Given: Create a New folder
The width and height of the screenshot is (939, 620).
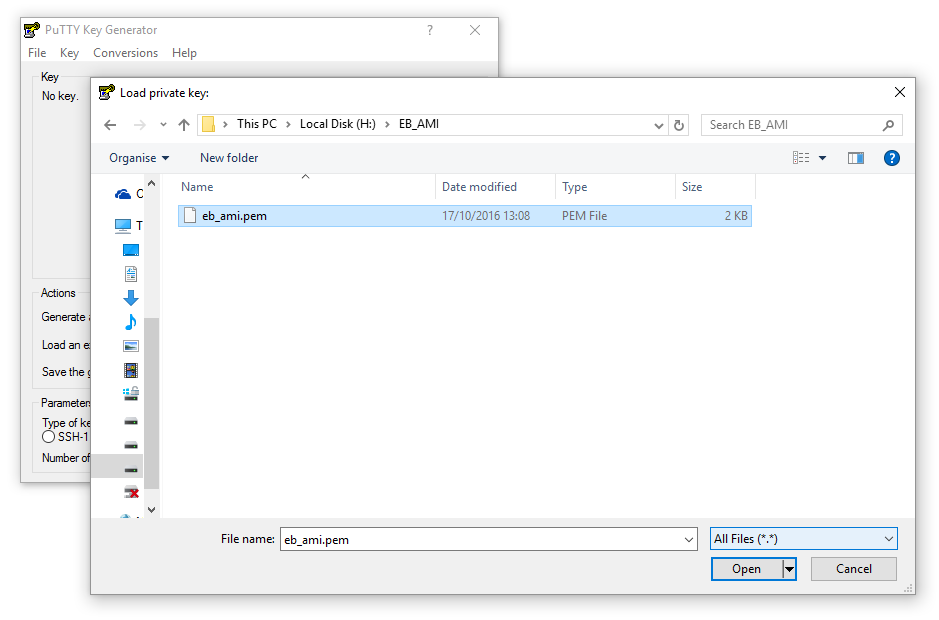Looking at the screenshot, I should coord(229,158).
